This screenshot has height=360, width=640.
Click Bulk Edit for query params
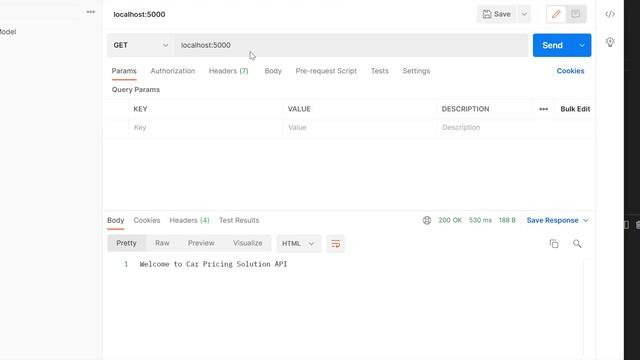[575, 109]
